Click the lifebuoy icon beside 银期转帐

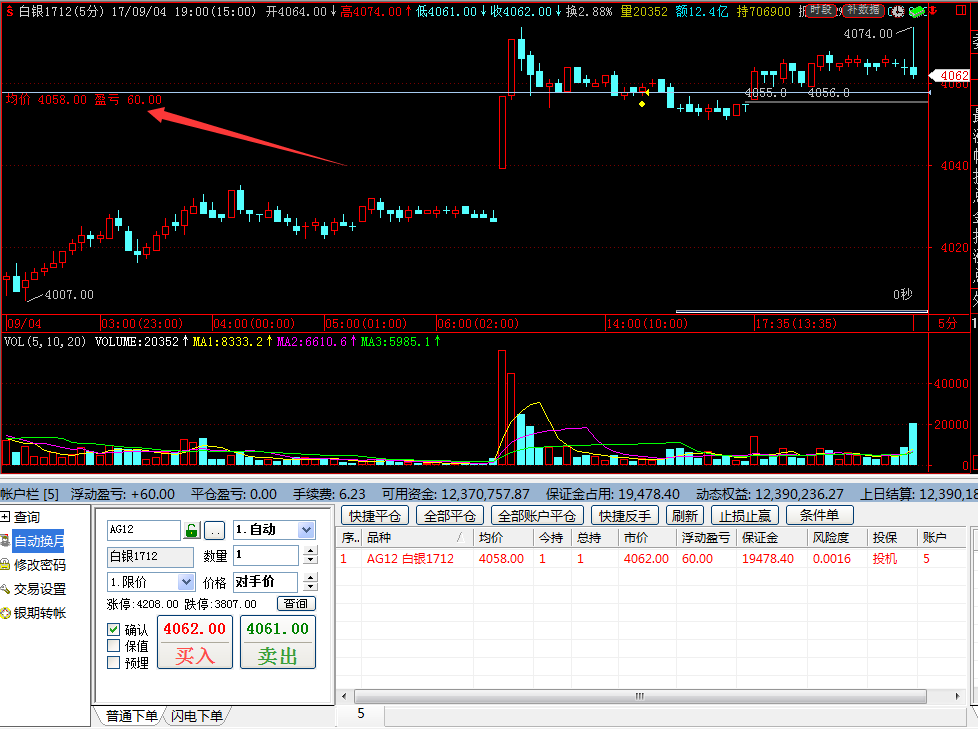pos(5,612)
